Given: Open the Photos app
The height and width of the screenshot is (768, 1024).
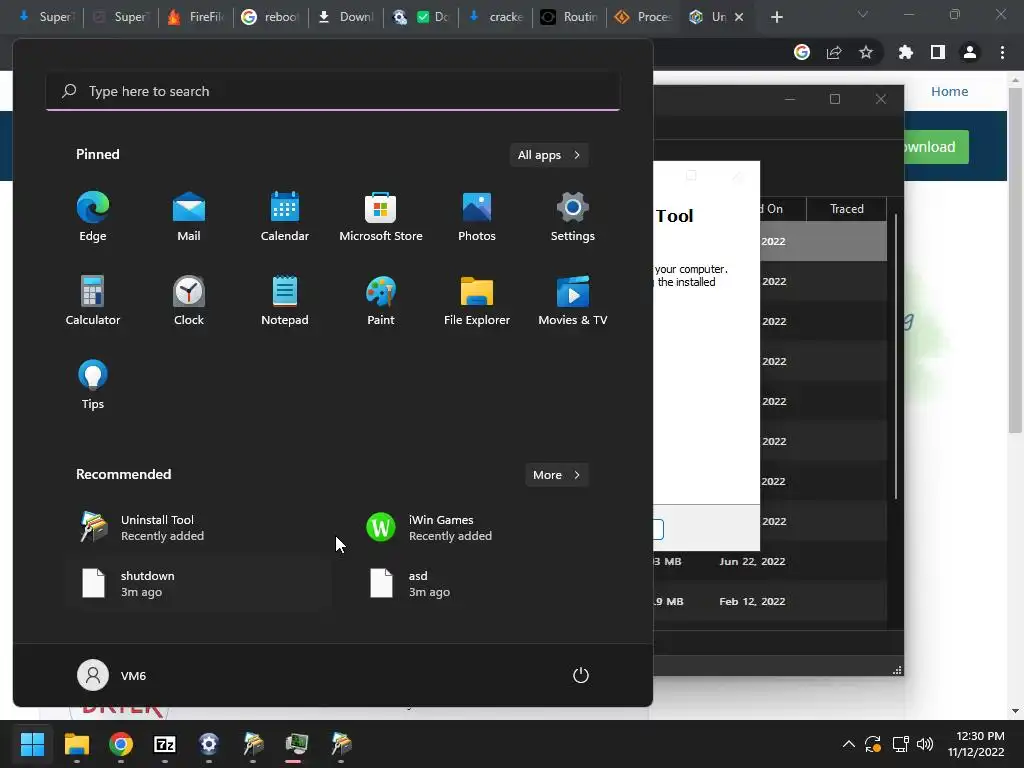Looking at the screenshot, I should 477,217.
